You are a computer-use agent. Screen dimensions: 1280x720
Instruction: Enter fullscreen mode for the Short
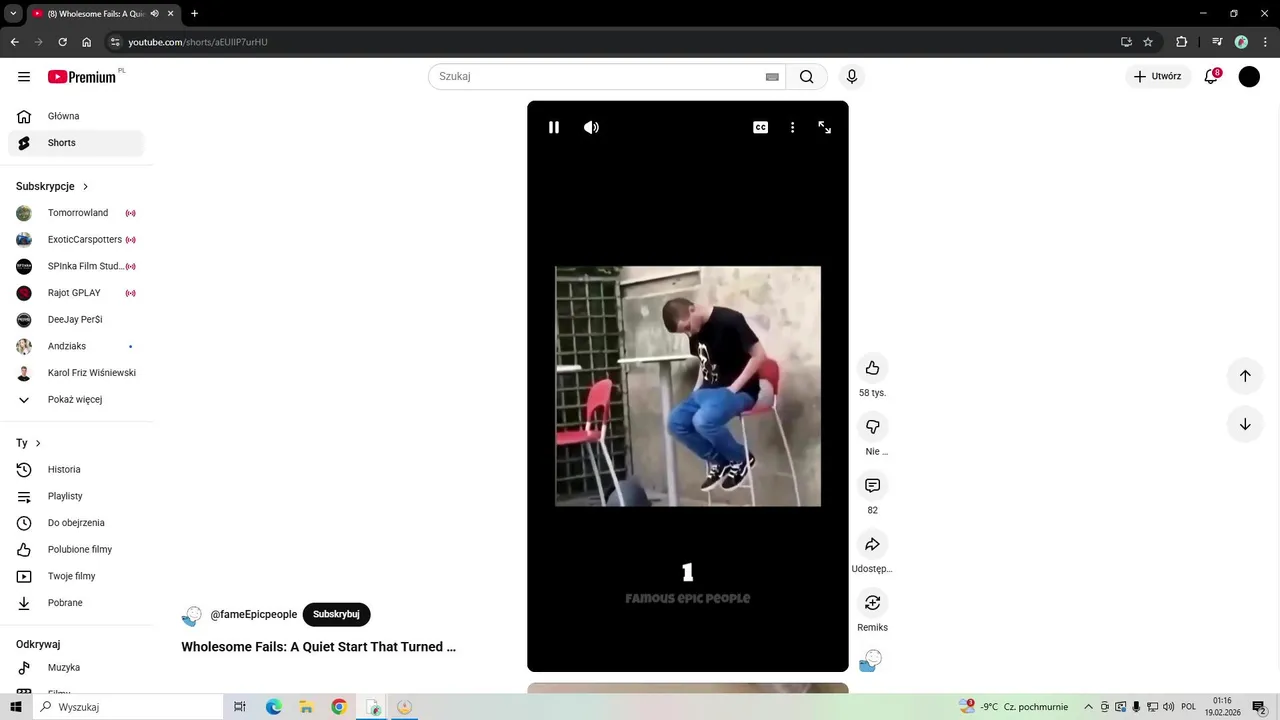point(824,127)
